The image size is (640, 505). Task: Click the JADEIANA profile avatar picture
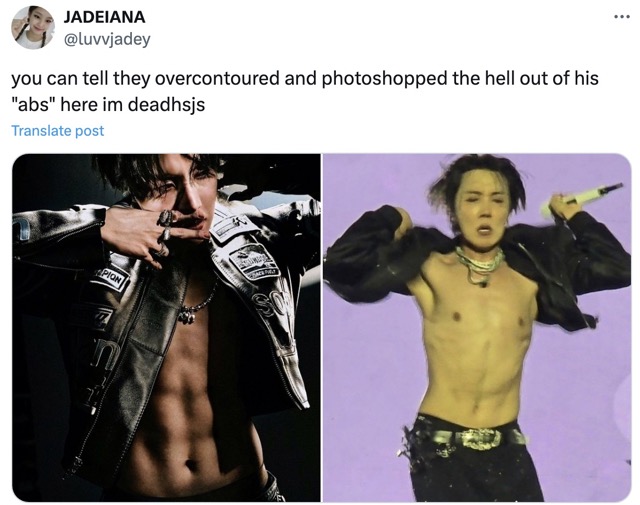pyautogui.click(x=33, y=28)
